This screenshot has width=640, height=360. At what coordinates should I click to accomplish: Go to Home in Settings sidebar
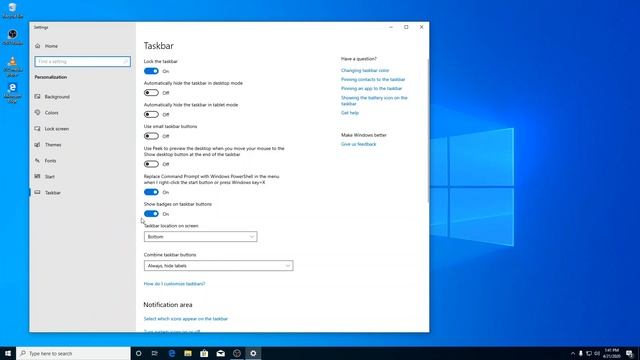pyautogui.click(x=51, y=46)
